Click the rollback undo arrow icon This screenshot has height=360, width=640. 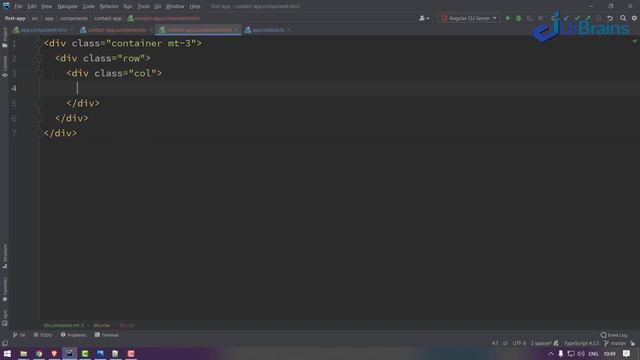610,18
